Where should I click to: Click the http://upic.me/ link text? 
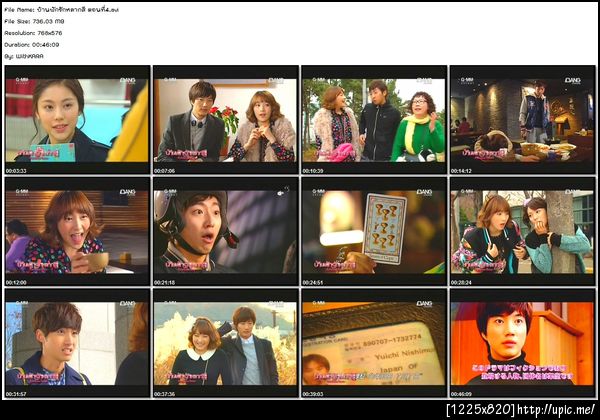pyautogui.click(x=556, y=410)
